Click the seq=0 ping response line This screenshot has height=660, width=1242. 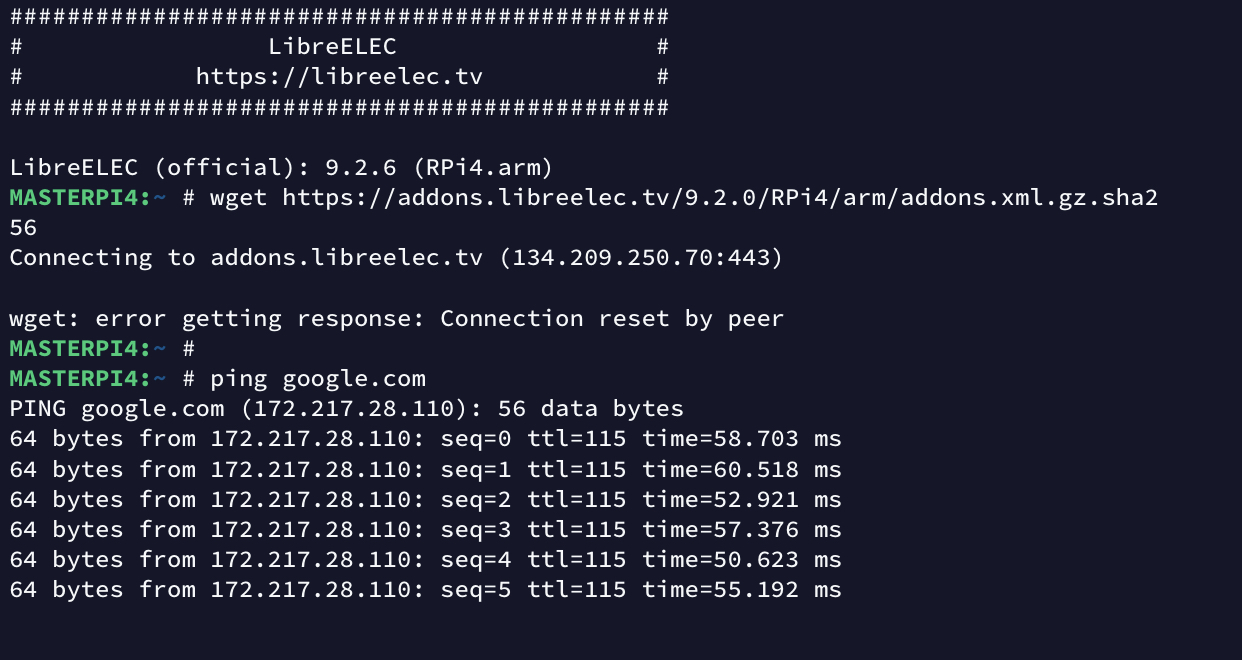pos(425,439)
